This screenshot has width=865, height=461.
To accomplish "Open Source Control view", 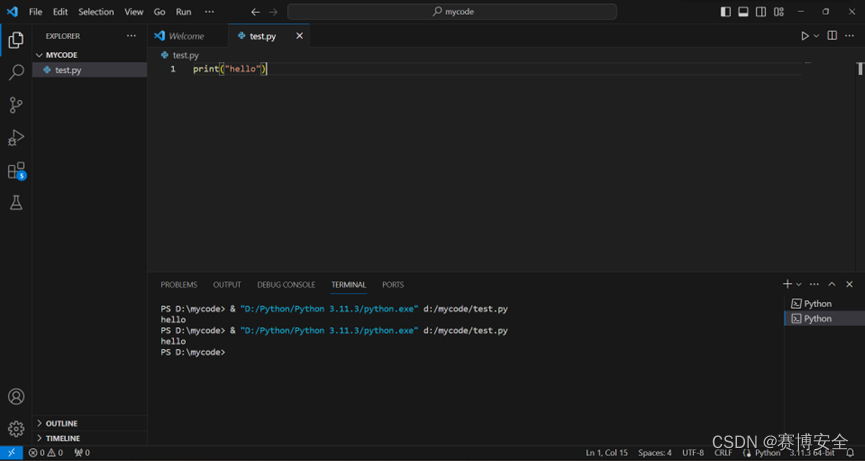I will [x=16, y=105].
